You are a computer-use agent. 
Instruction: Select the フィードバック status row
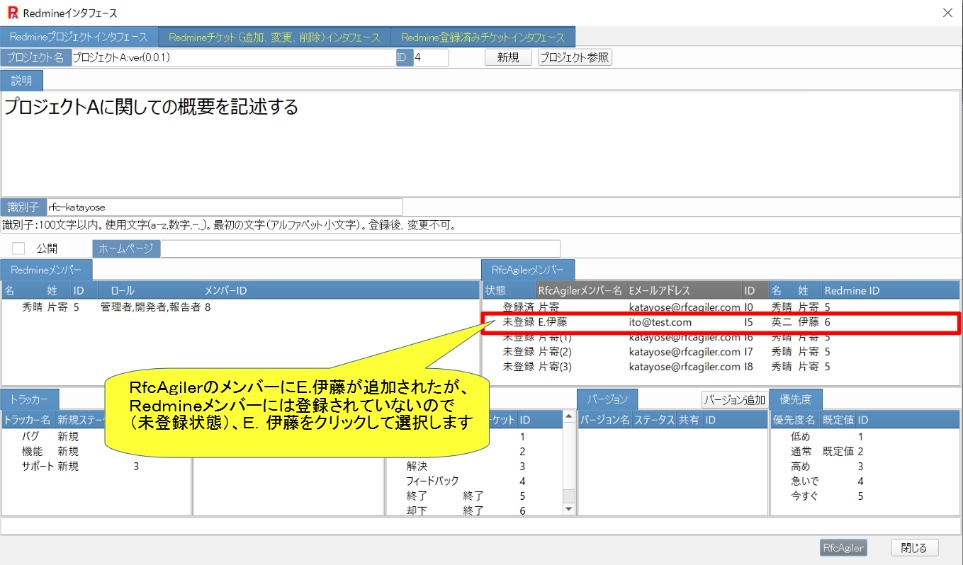coord(474,481)
